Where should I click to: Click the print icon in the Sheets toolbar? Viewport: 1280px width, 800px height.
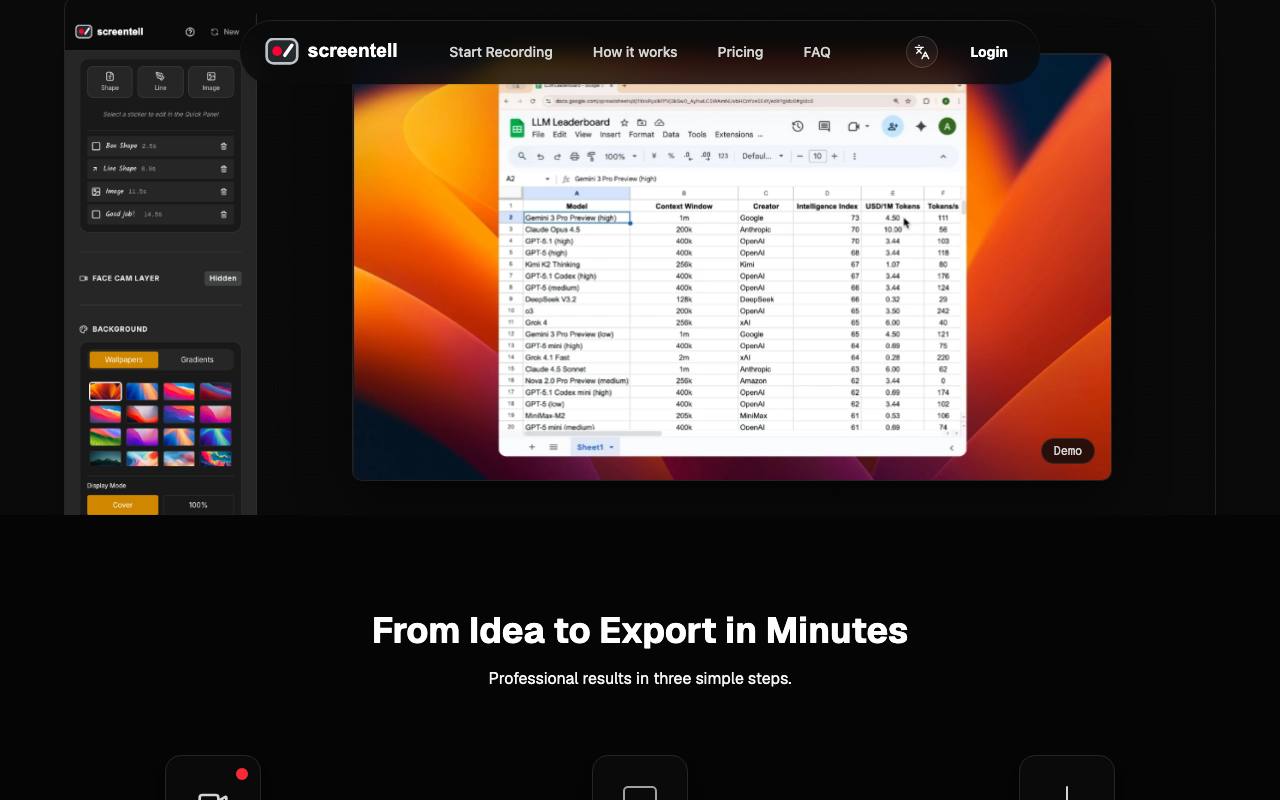click(x=574, y=156)
